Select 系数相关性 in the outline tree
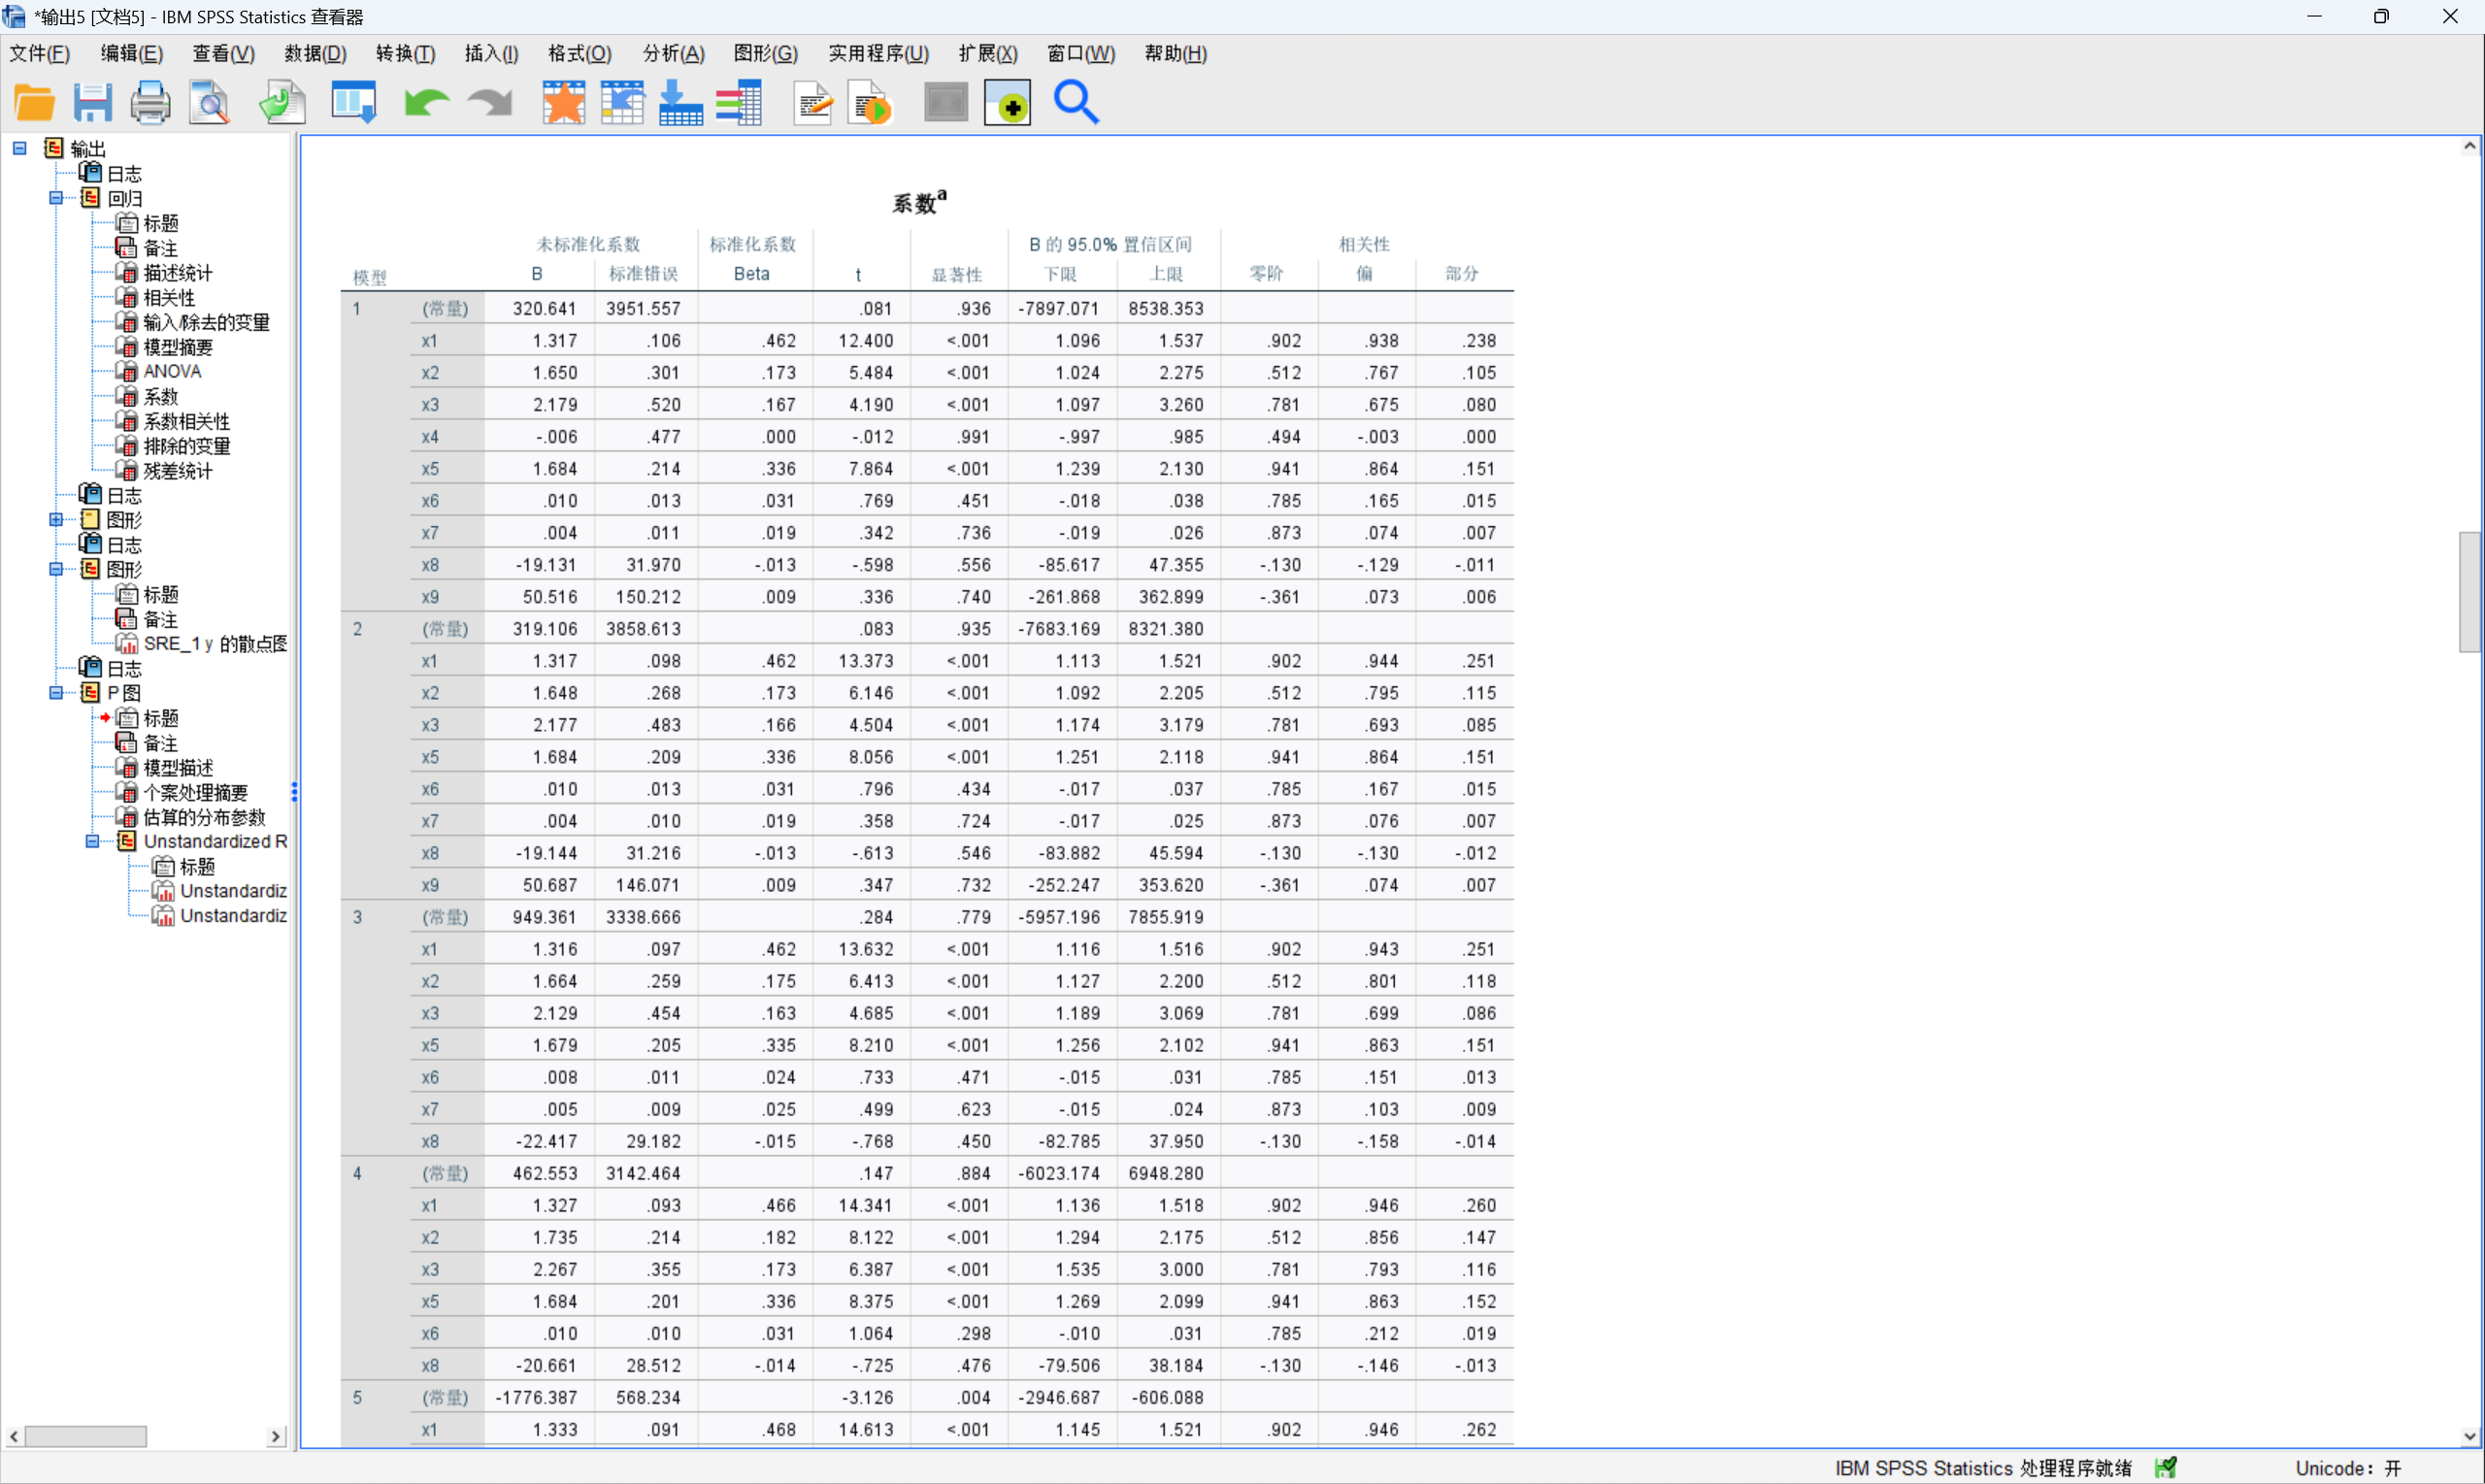The width and height of the screenshot is (2485, 1484). tap(186, 421)
